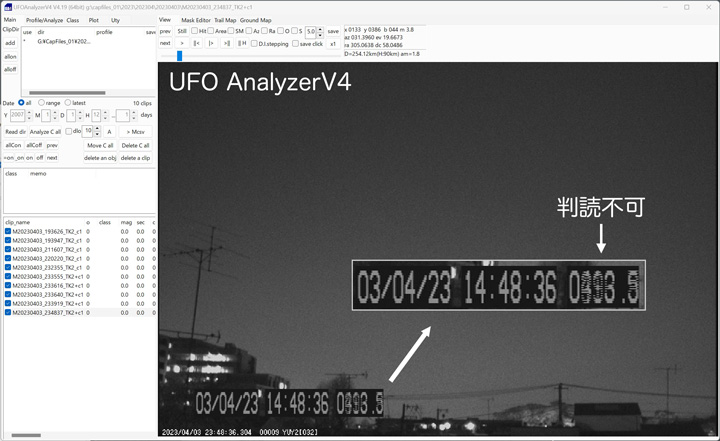Click the save button beside 5.0 value
Screen dimensions: 720x441
333,31
